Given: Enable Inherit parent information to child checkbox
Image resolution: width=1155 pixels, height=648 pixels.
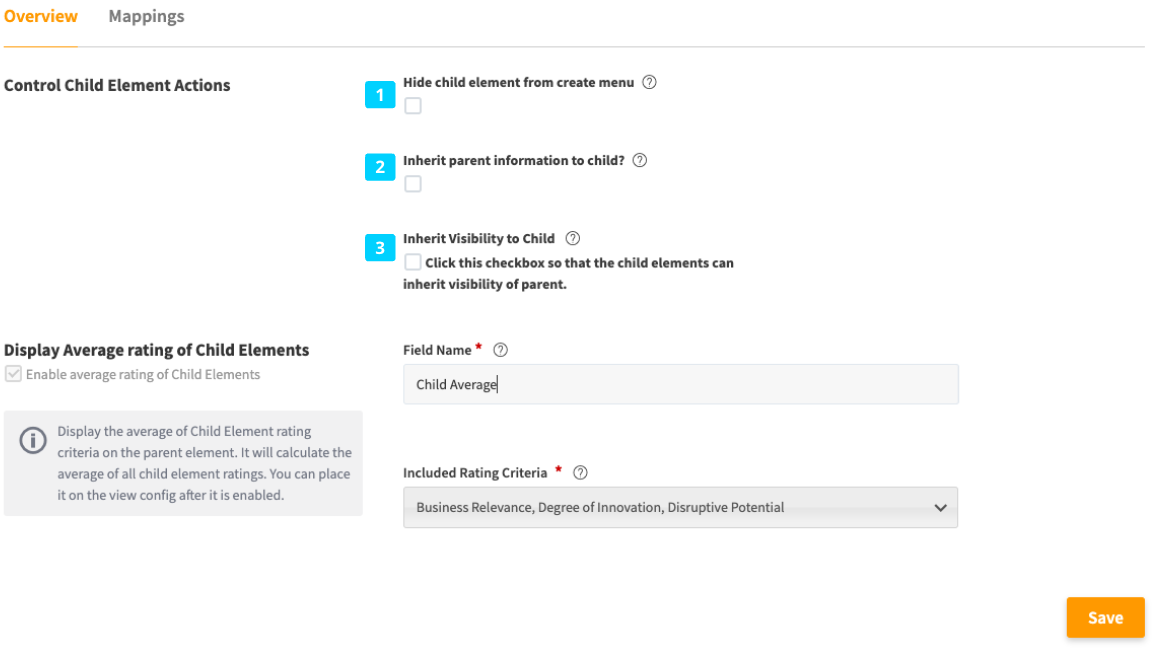Looking at the screenshot, I should [413, 184].
